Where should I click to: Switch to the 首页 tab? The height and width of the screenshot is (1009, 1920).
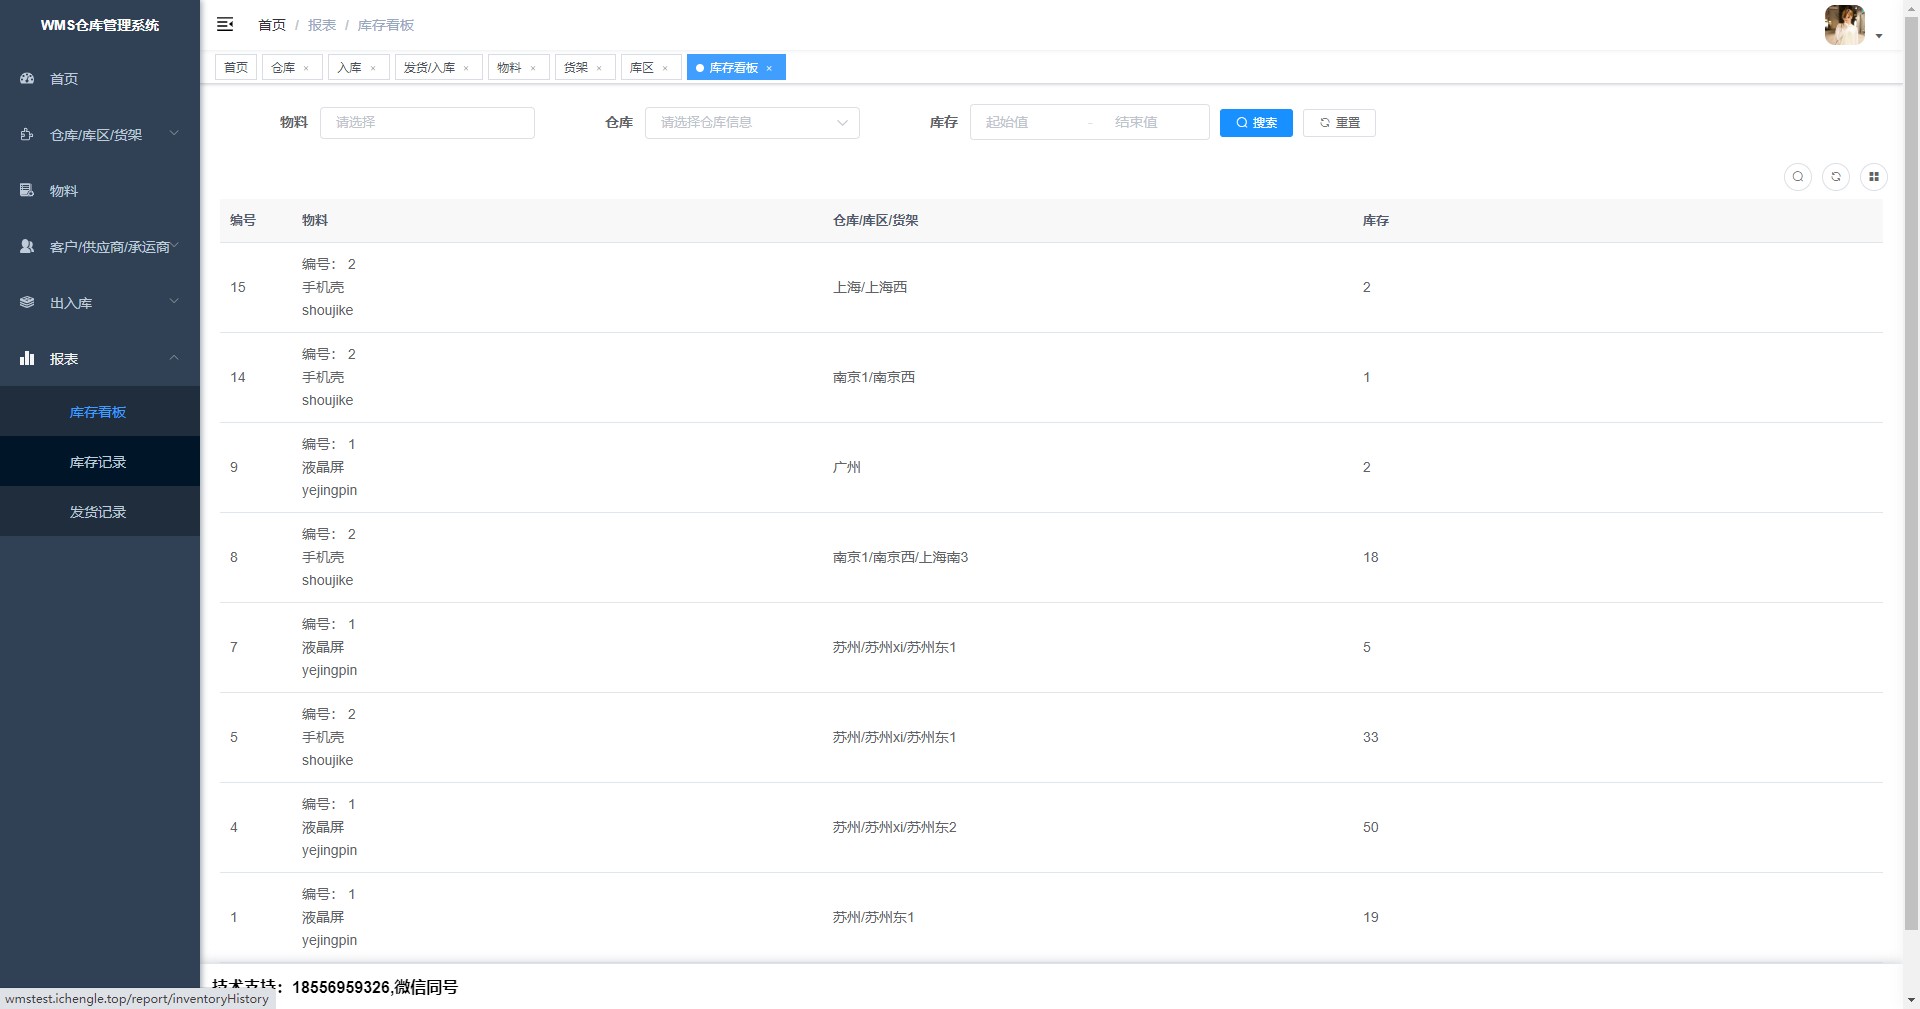[236, 67]
